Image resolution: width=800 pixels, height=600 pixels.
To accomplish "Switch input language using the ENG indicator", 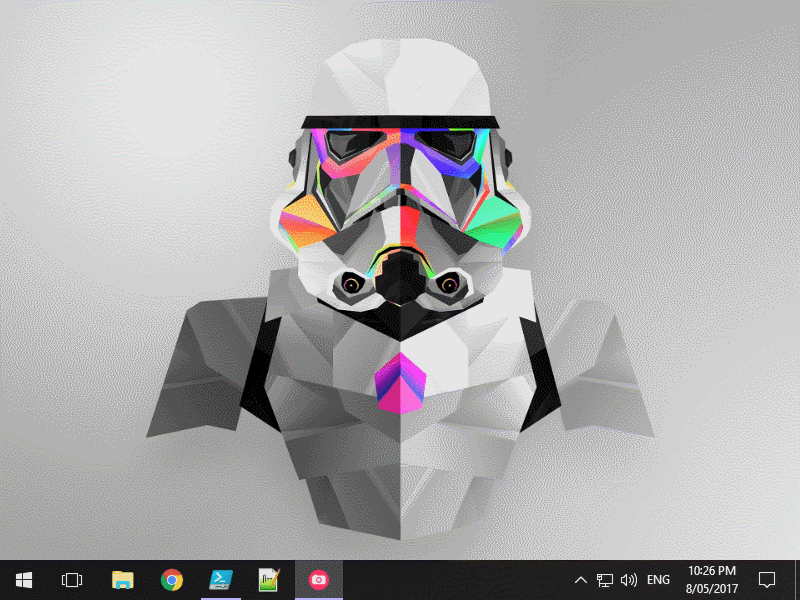I will point(657,579).
